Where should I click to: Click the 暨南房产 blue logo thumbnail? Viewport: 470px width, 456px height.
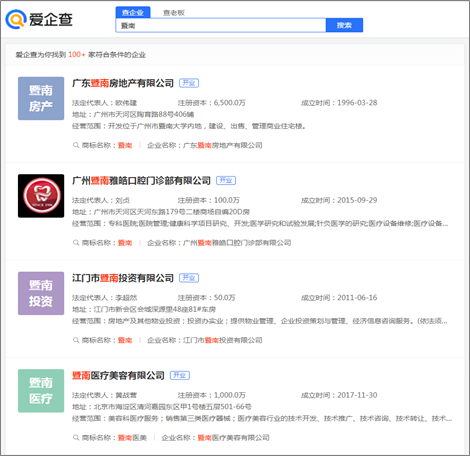click(x=41, y=98)
